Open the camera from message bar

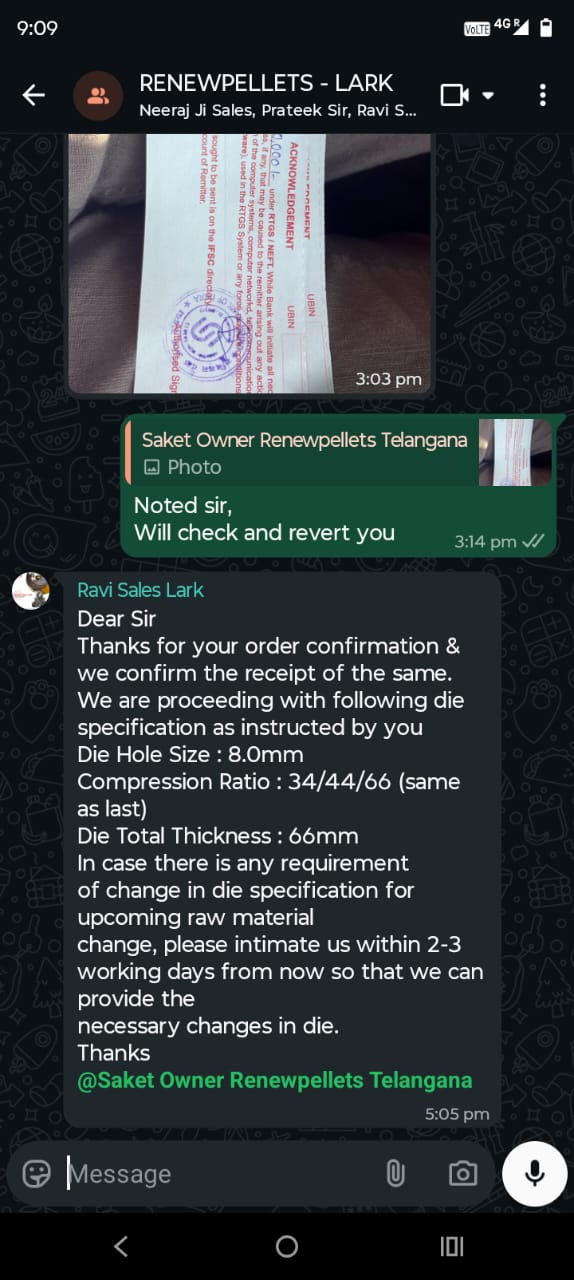click(x=462, y=1173)
